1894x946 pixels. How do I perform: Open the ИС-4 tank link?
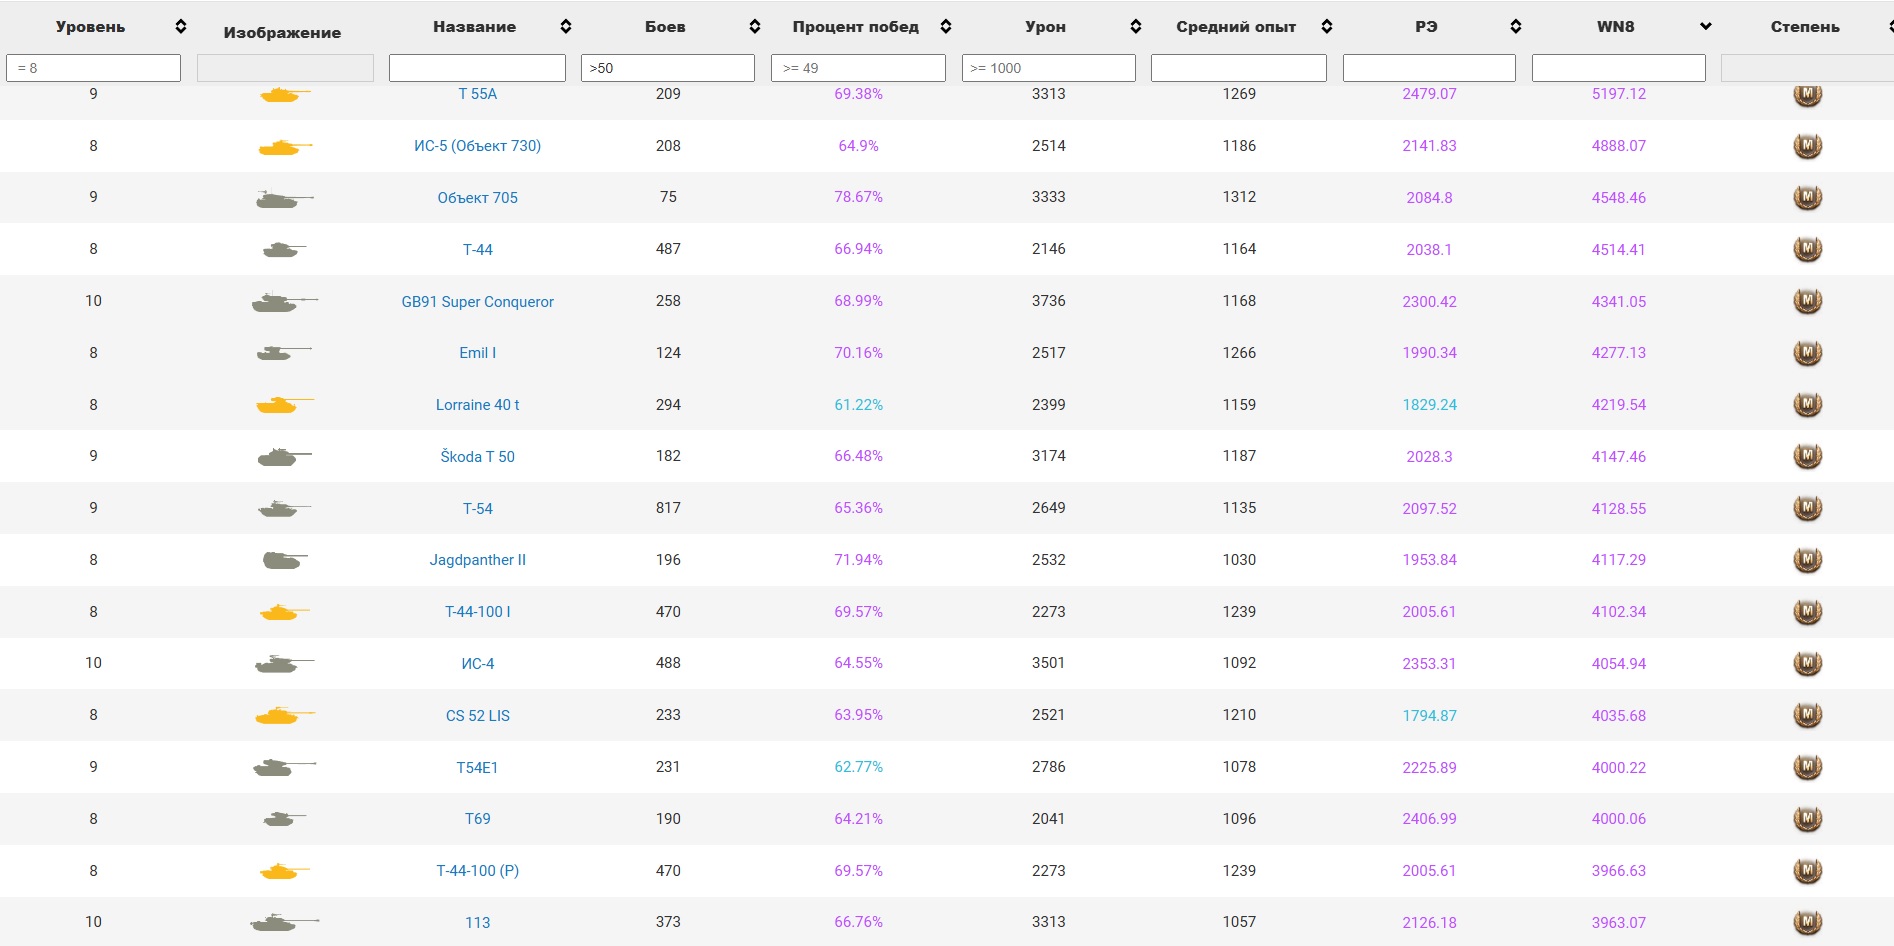(478, 664)
